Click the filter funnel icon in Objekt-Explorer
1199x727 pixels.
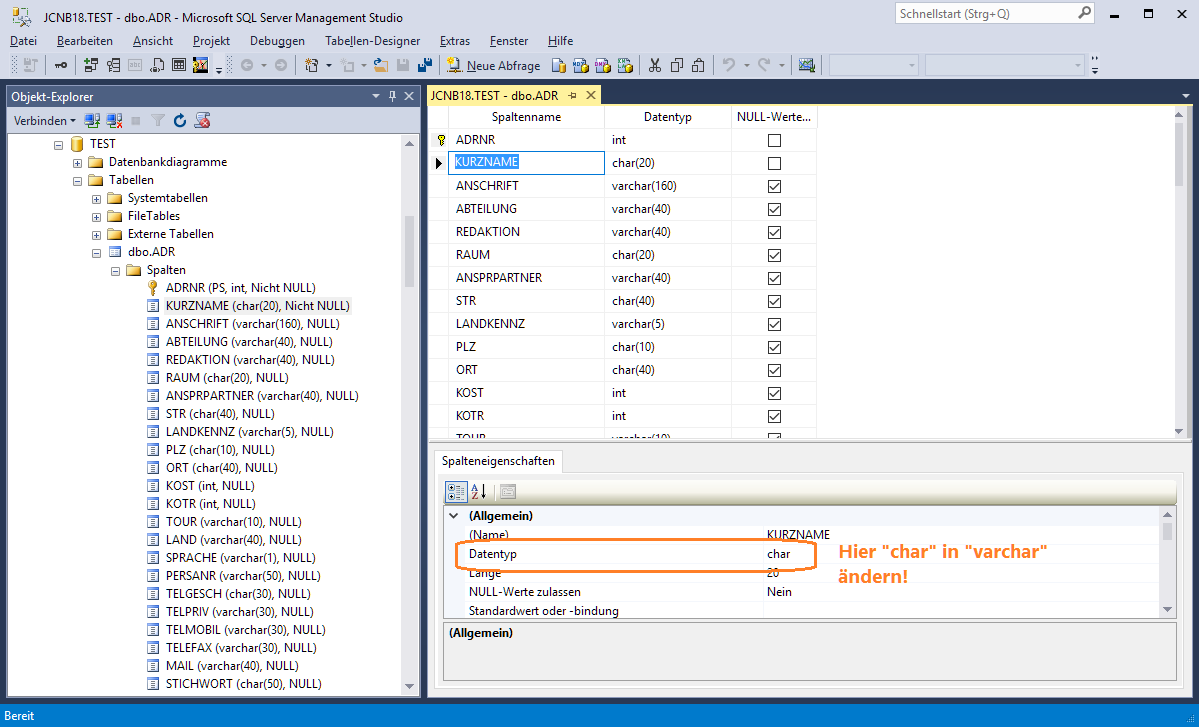click(x=158, y=120)
